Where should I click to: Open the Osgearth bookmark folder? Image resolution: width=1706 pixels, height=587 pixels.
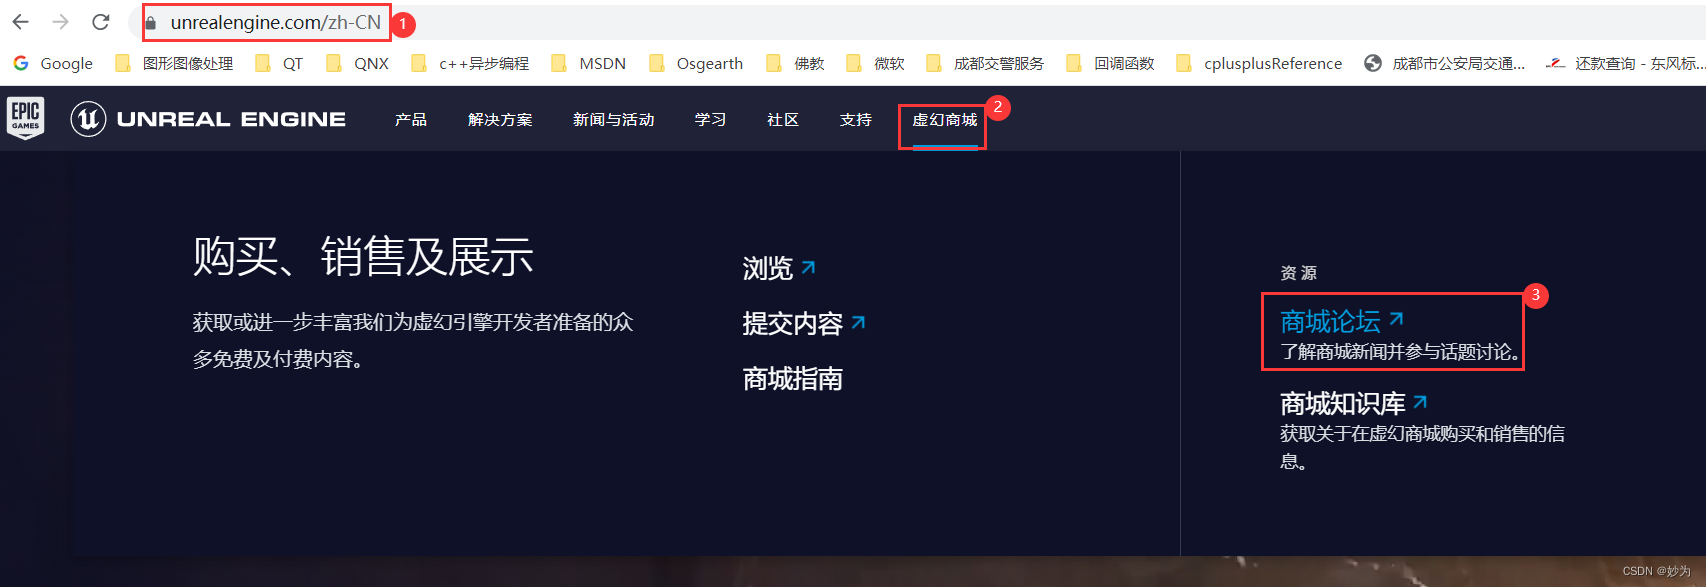click(x=696, y=63)
